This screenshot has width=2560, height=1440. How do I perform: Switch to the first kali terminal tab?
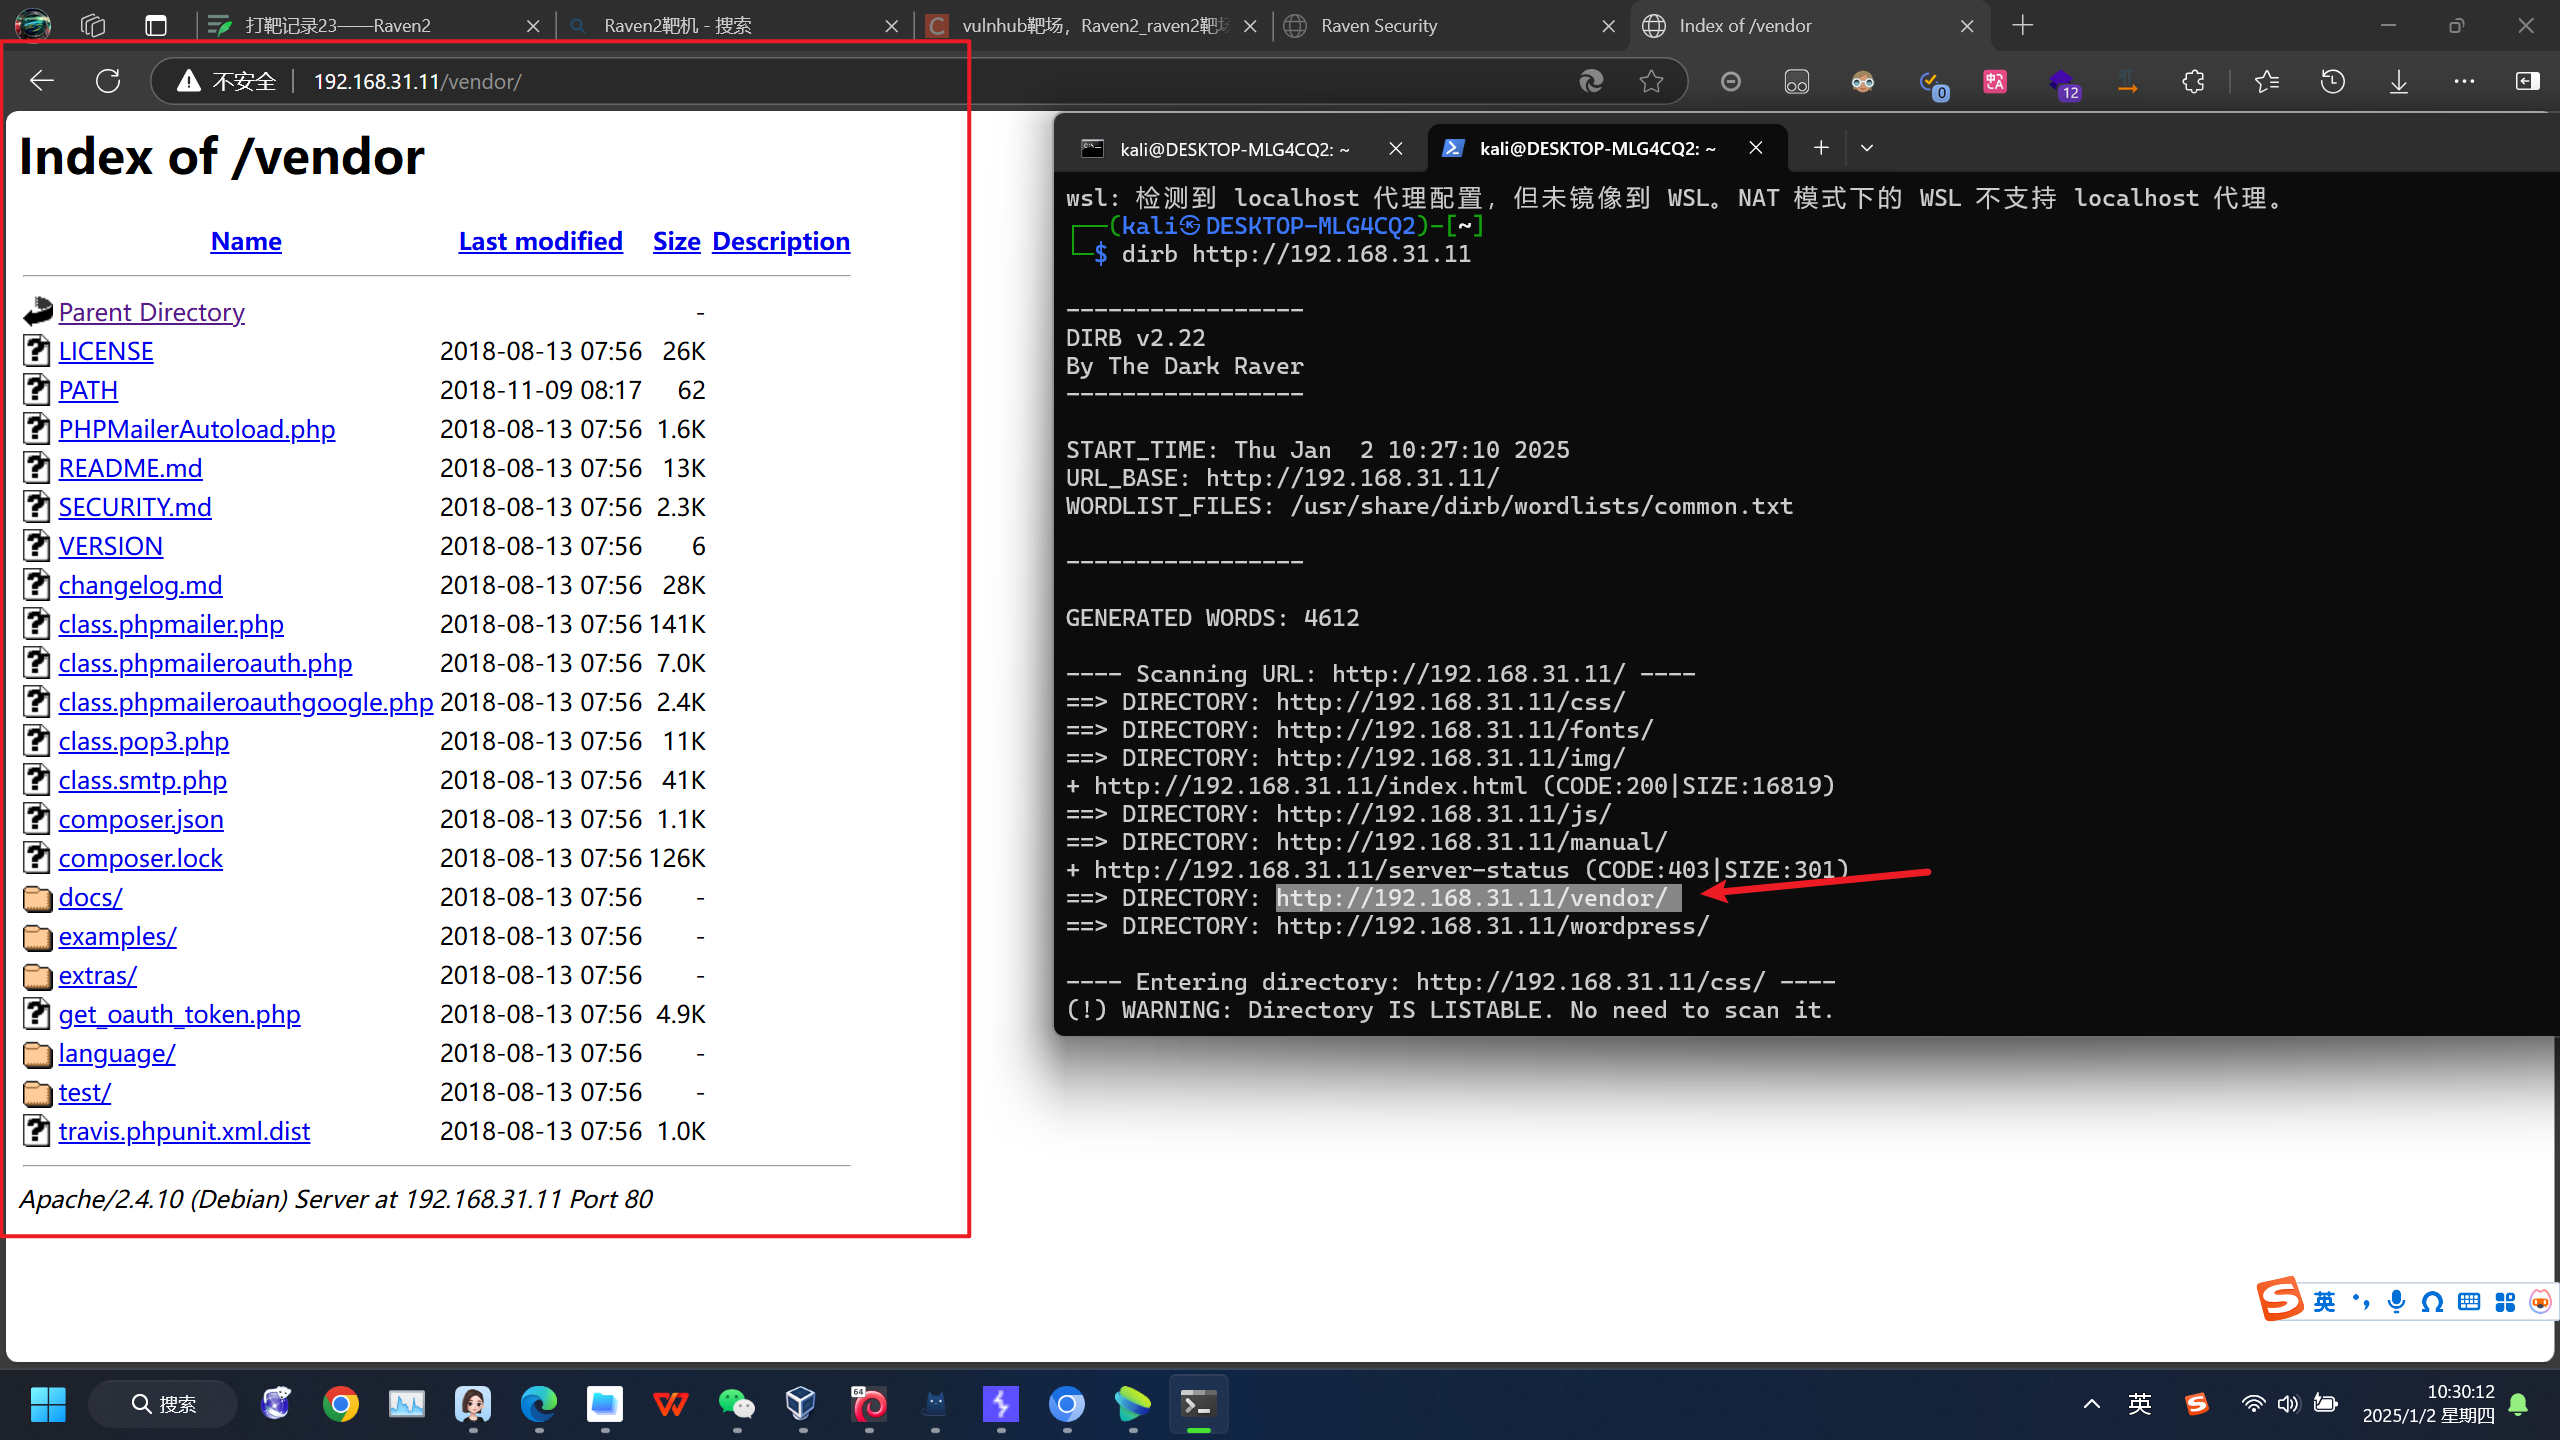coord(1234,149)
